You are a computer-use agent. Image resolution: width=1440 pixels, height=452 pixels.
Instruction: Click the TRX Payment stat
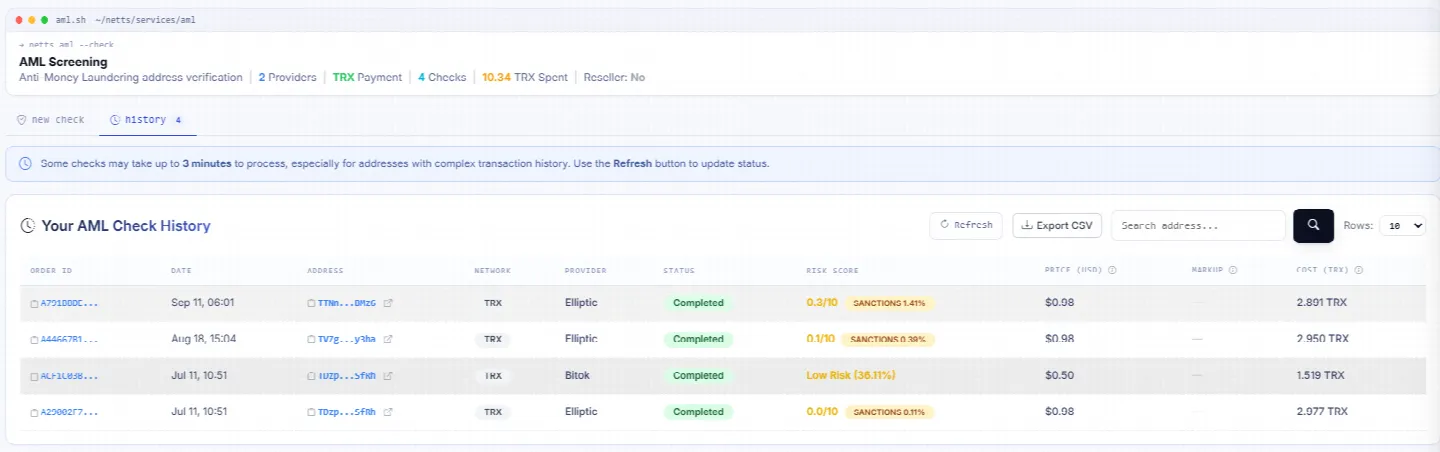point(367,77)
